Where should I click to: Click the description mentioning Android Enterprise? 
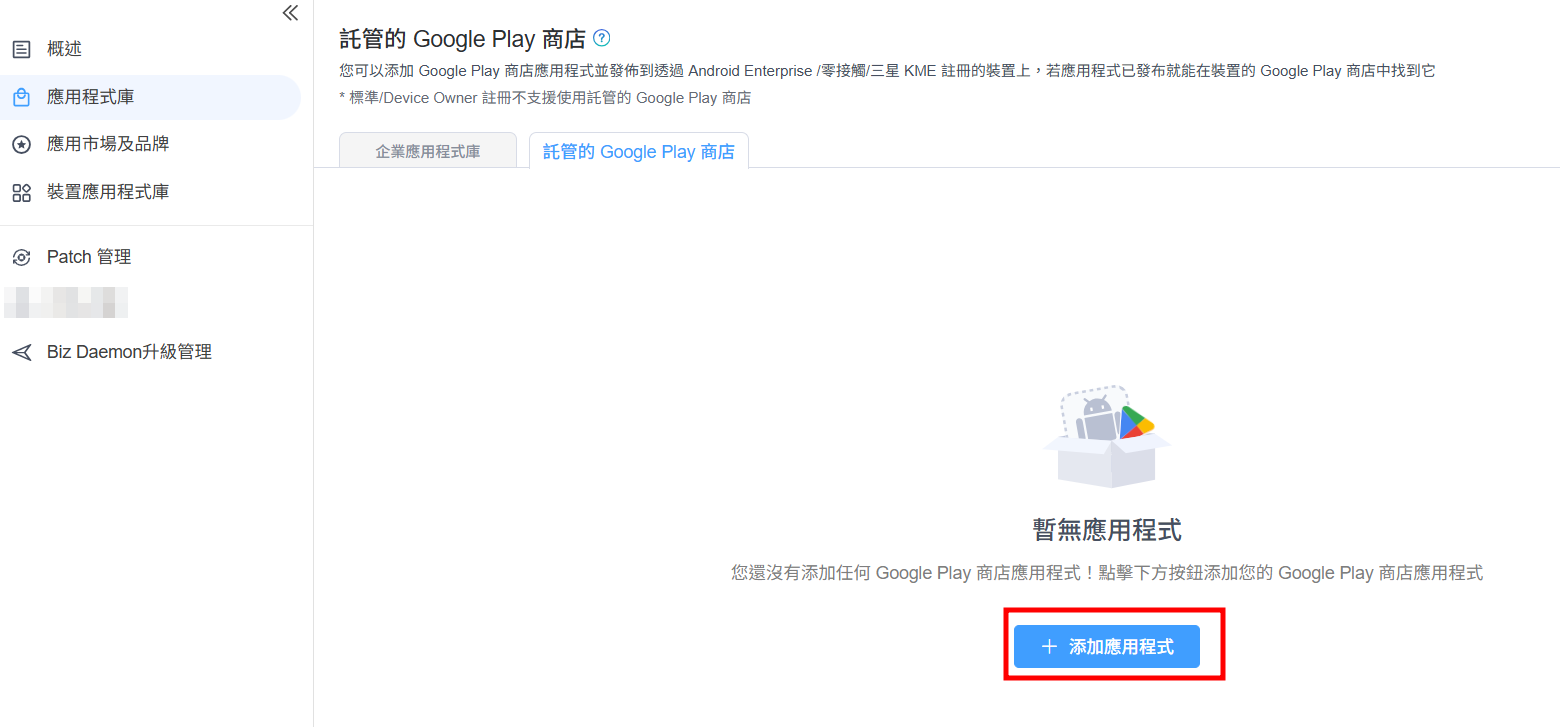887,71
